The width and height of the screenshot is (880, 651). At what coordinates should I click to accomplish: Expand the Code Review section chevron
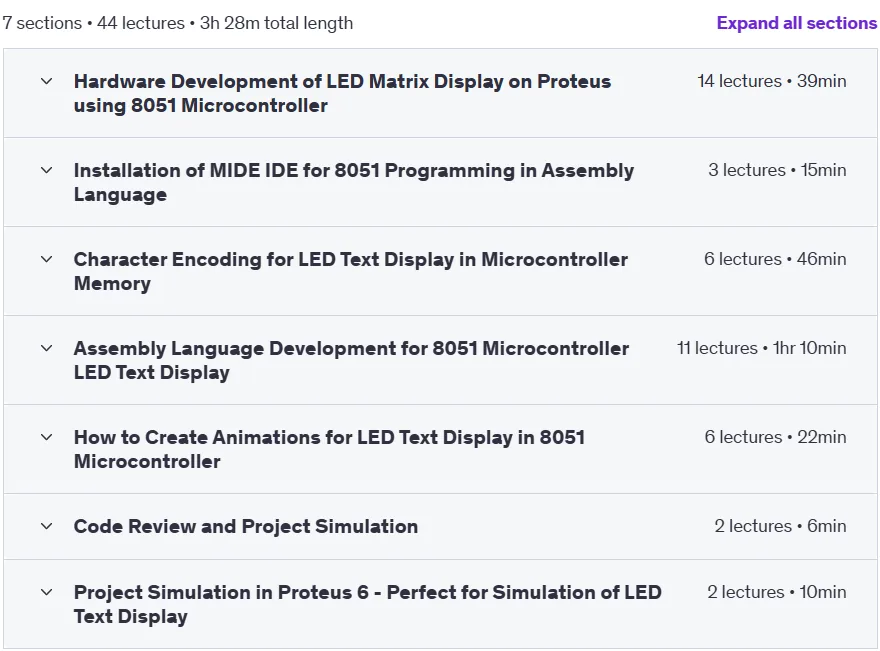click(x=47, y=526)
